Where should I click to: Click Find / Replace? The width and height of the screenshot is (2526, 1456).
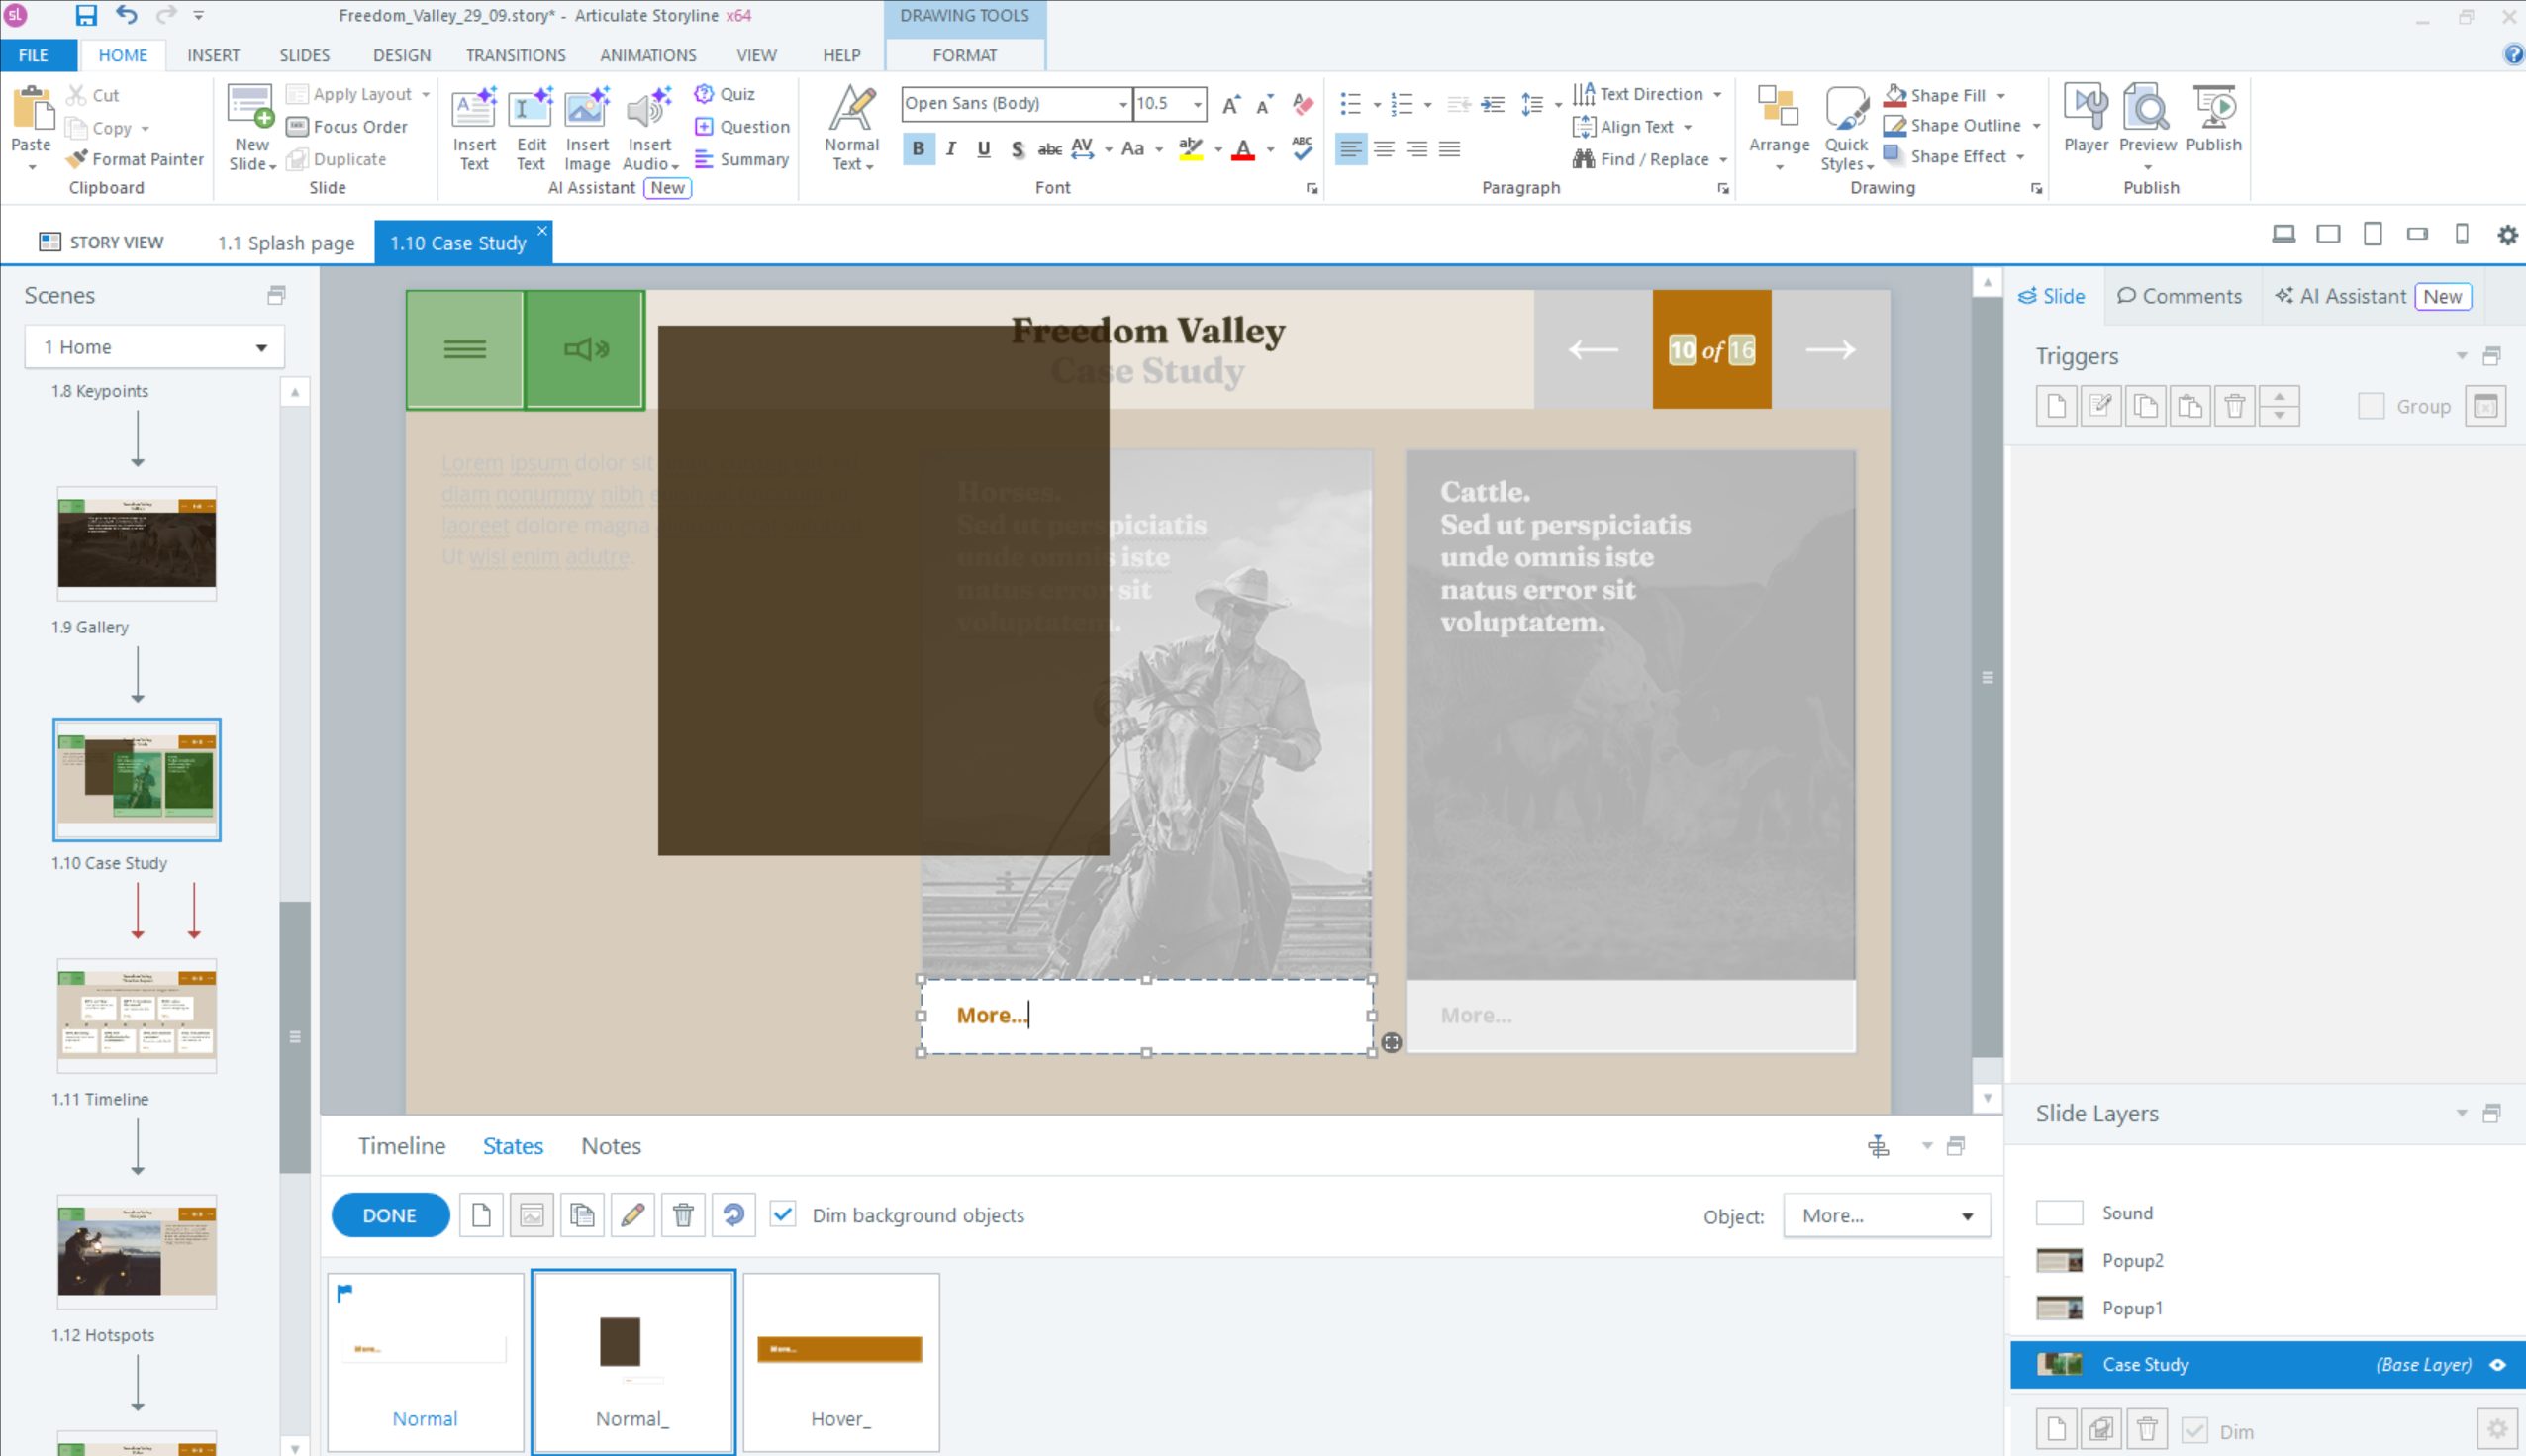(1650, 159)
